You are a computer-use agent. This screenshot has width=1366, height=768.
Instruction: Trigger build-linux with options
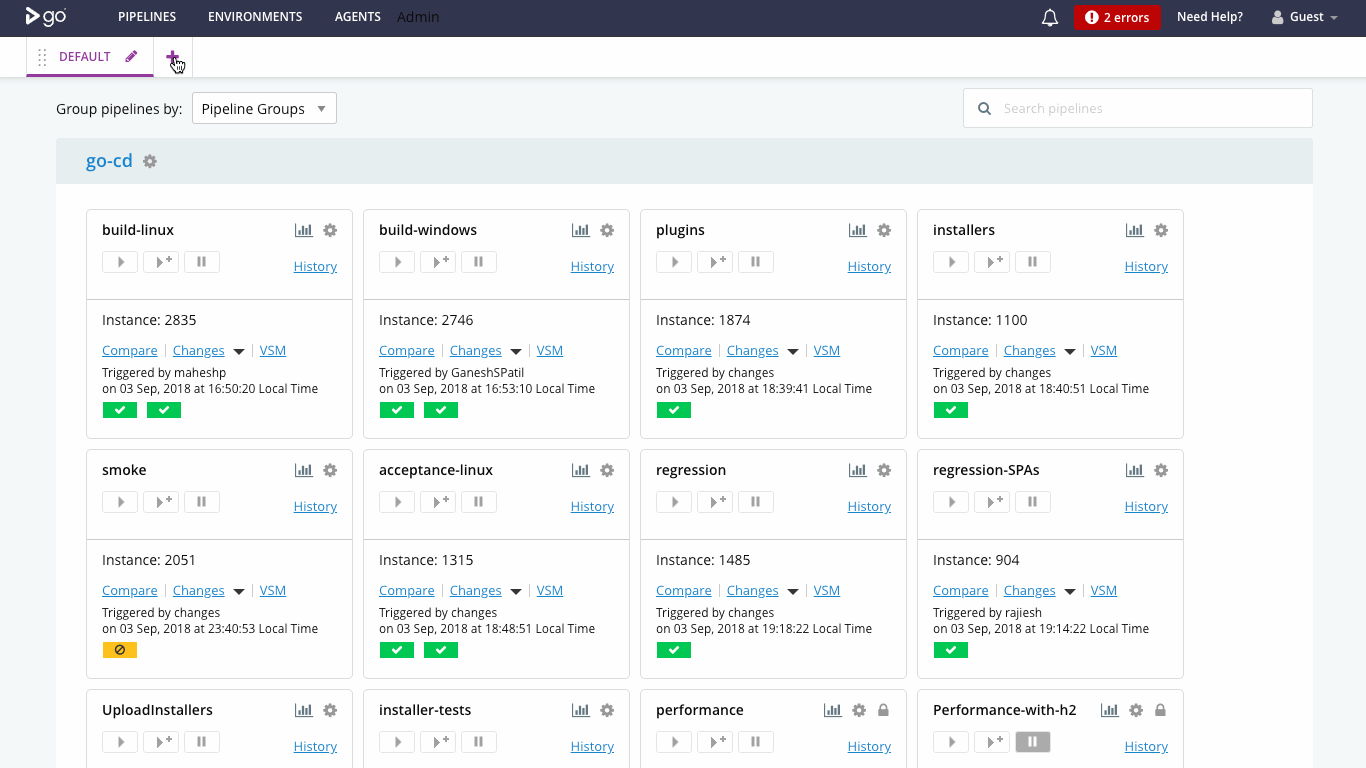tap(161, 262)
